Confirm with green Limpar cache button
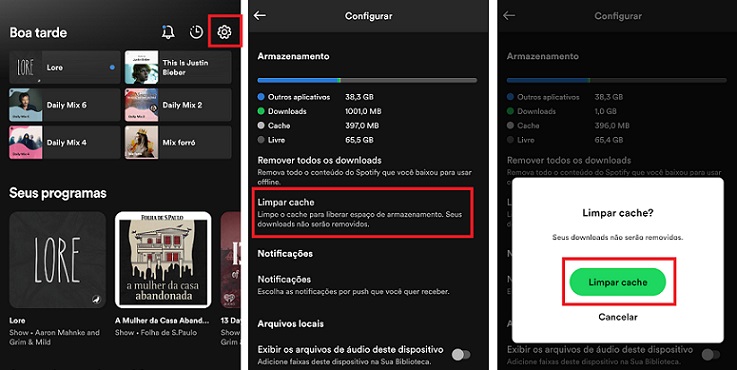The image size is (737, 370). 618,282
